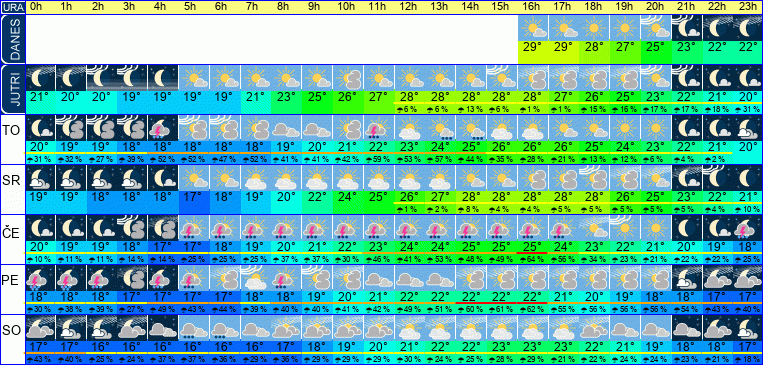The image size is (763, 365).
Task: Click the PE row 7h windy cloud icon
Action: (255, 278)
